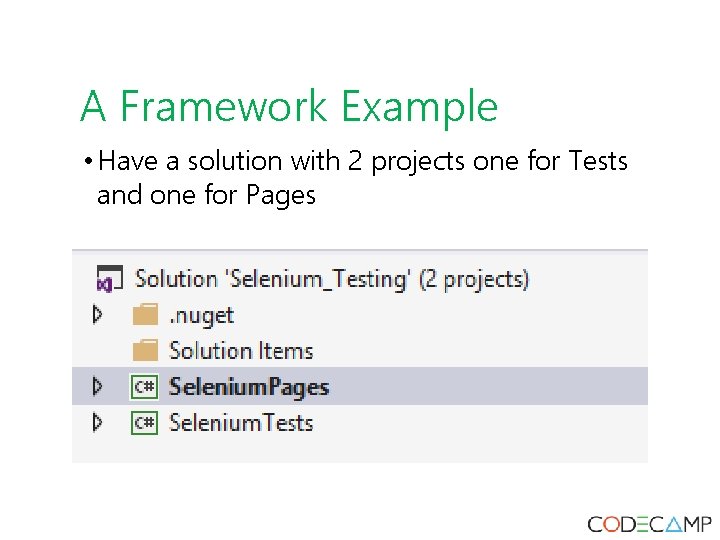Screen dimensions: 720x540
Task: Click the Visual Studio solution icon
Action: pyautogui.click(x=108, y=279)
